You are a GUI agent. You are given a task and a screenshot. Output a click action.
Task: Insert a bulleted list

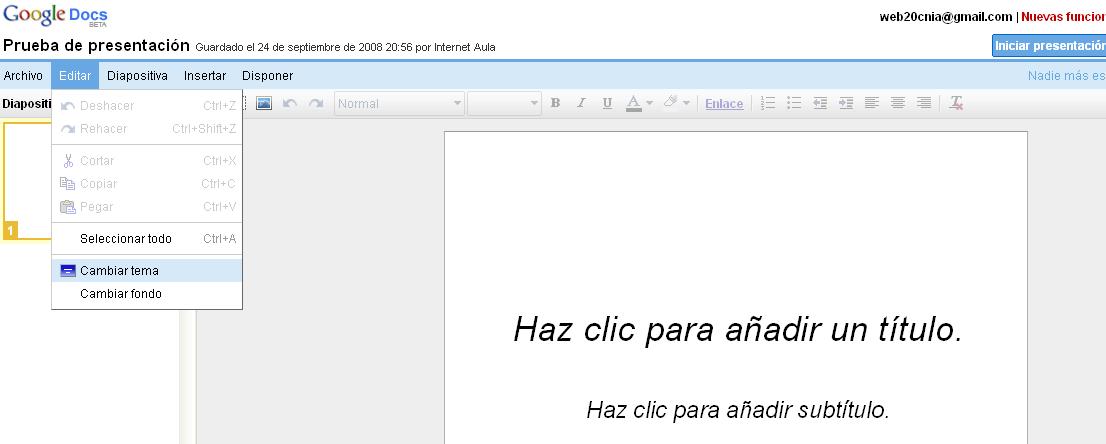[x=794, y=103]
